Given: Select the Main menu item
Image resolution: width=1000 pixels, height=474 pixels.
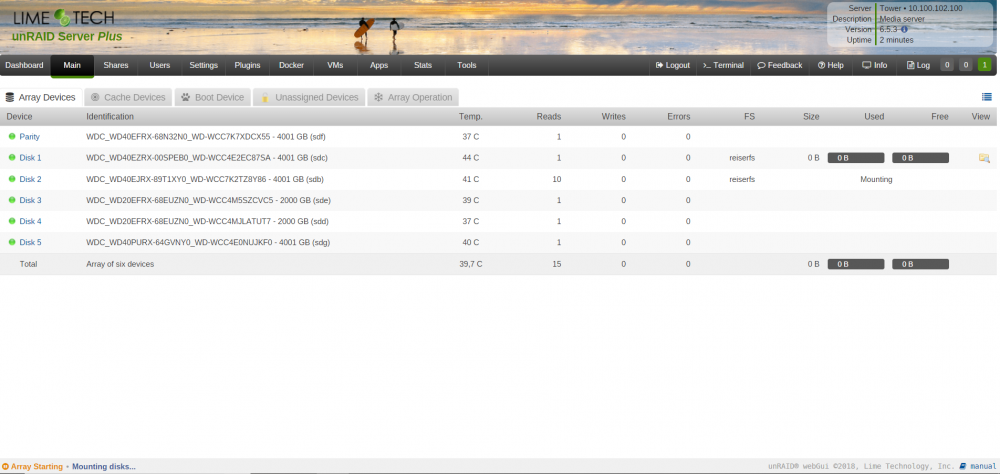Looking at the screenshot, I should [x=72, y=65].
